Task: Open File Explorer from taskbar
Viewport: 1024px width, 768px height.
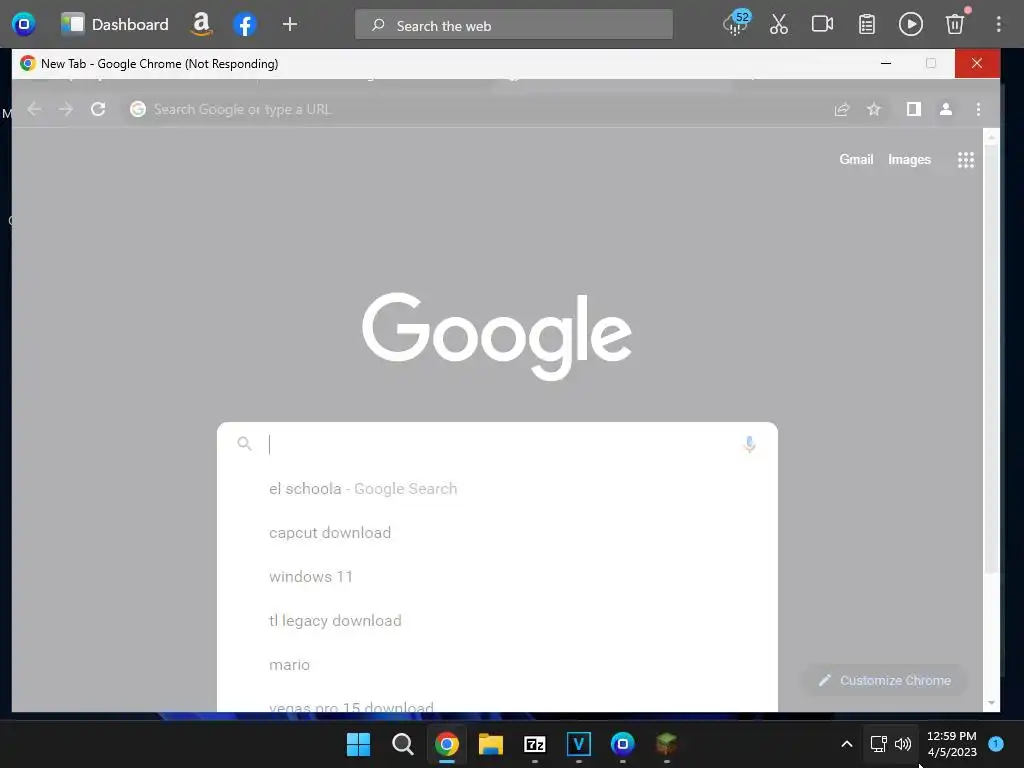Action: point(490,744)
